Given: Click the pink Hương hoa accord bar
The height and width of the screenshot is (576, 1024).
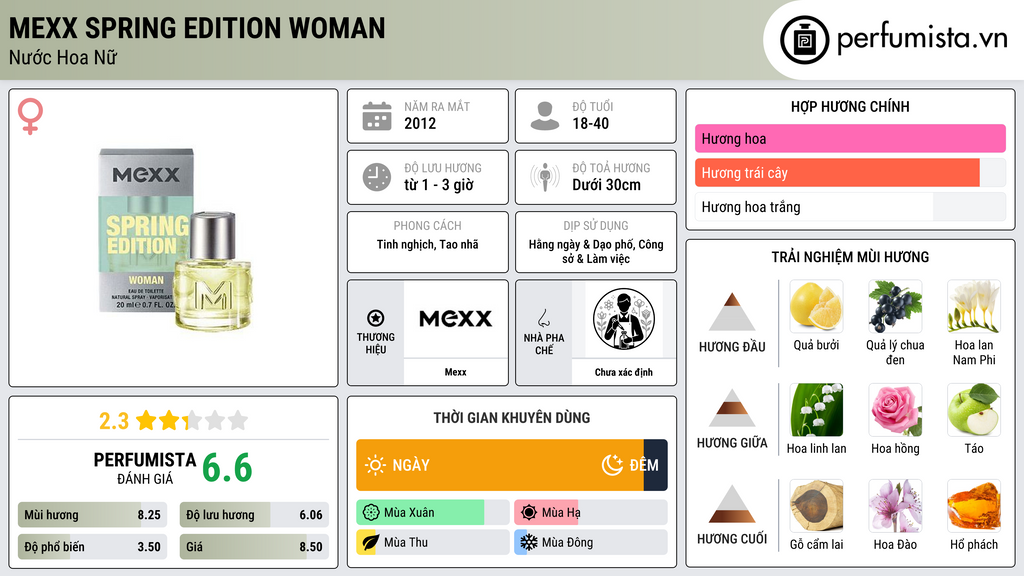Looking at the screenshot, I should [850, 138].
